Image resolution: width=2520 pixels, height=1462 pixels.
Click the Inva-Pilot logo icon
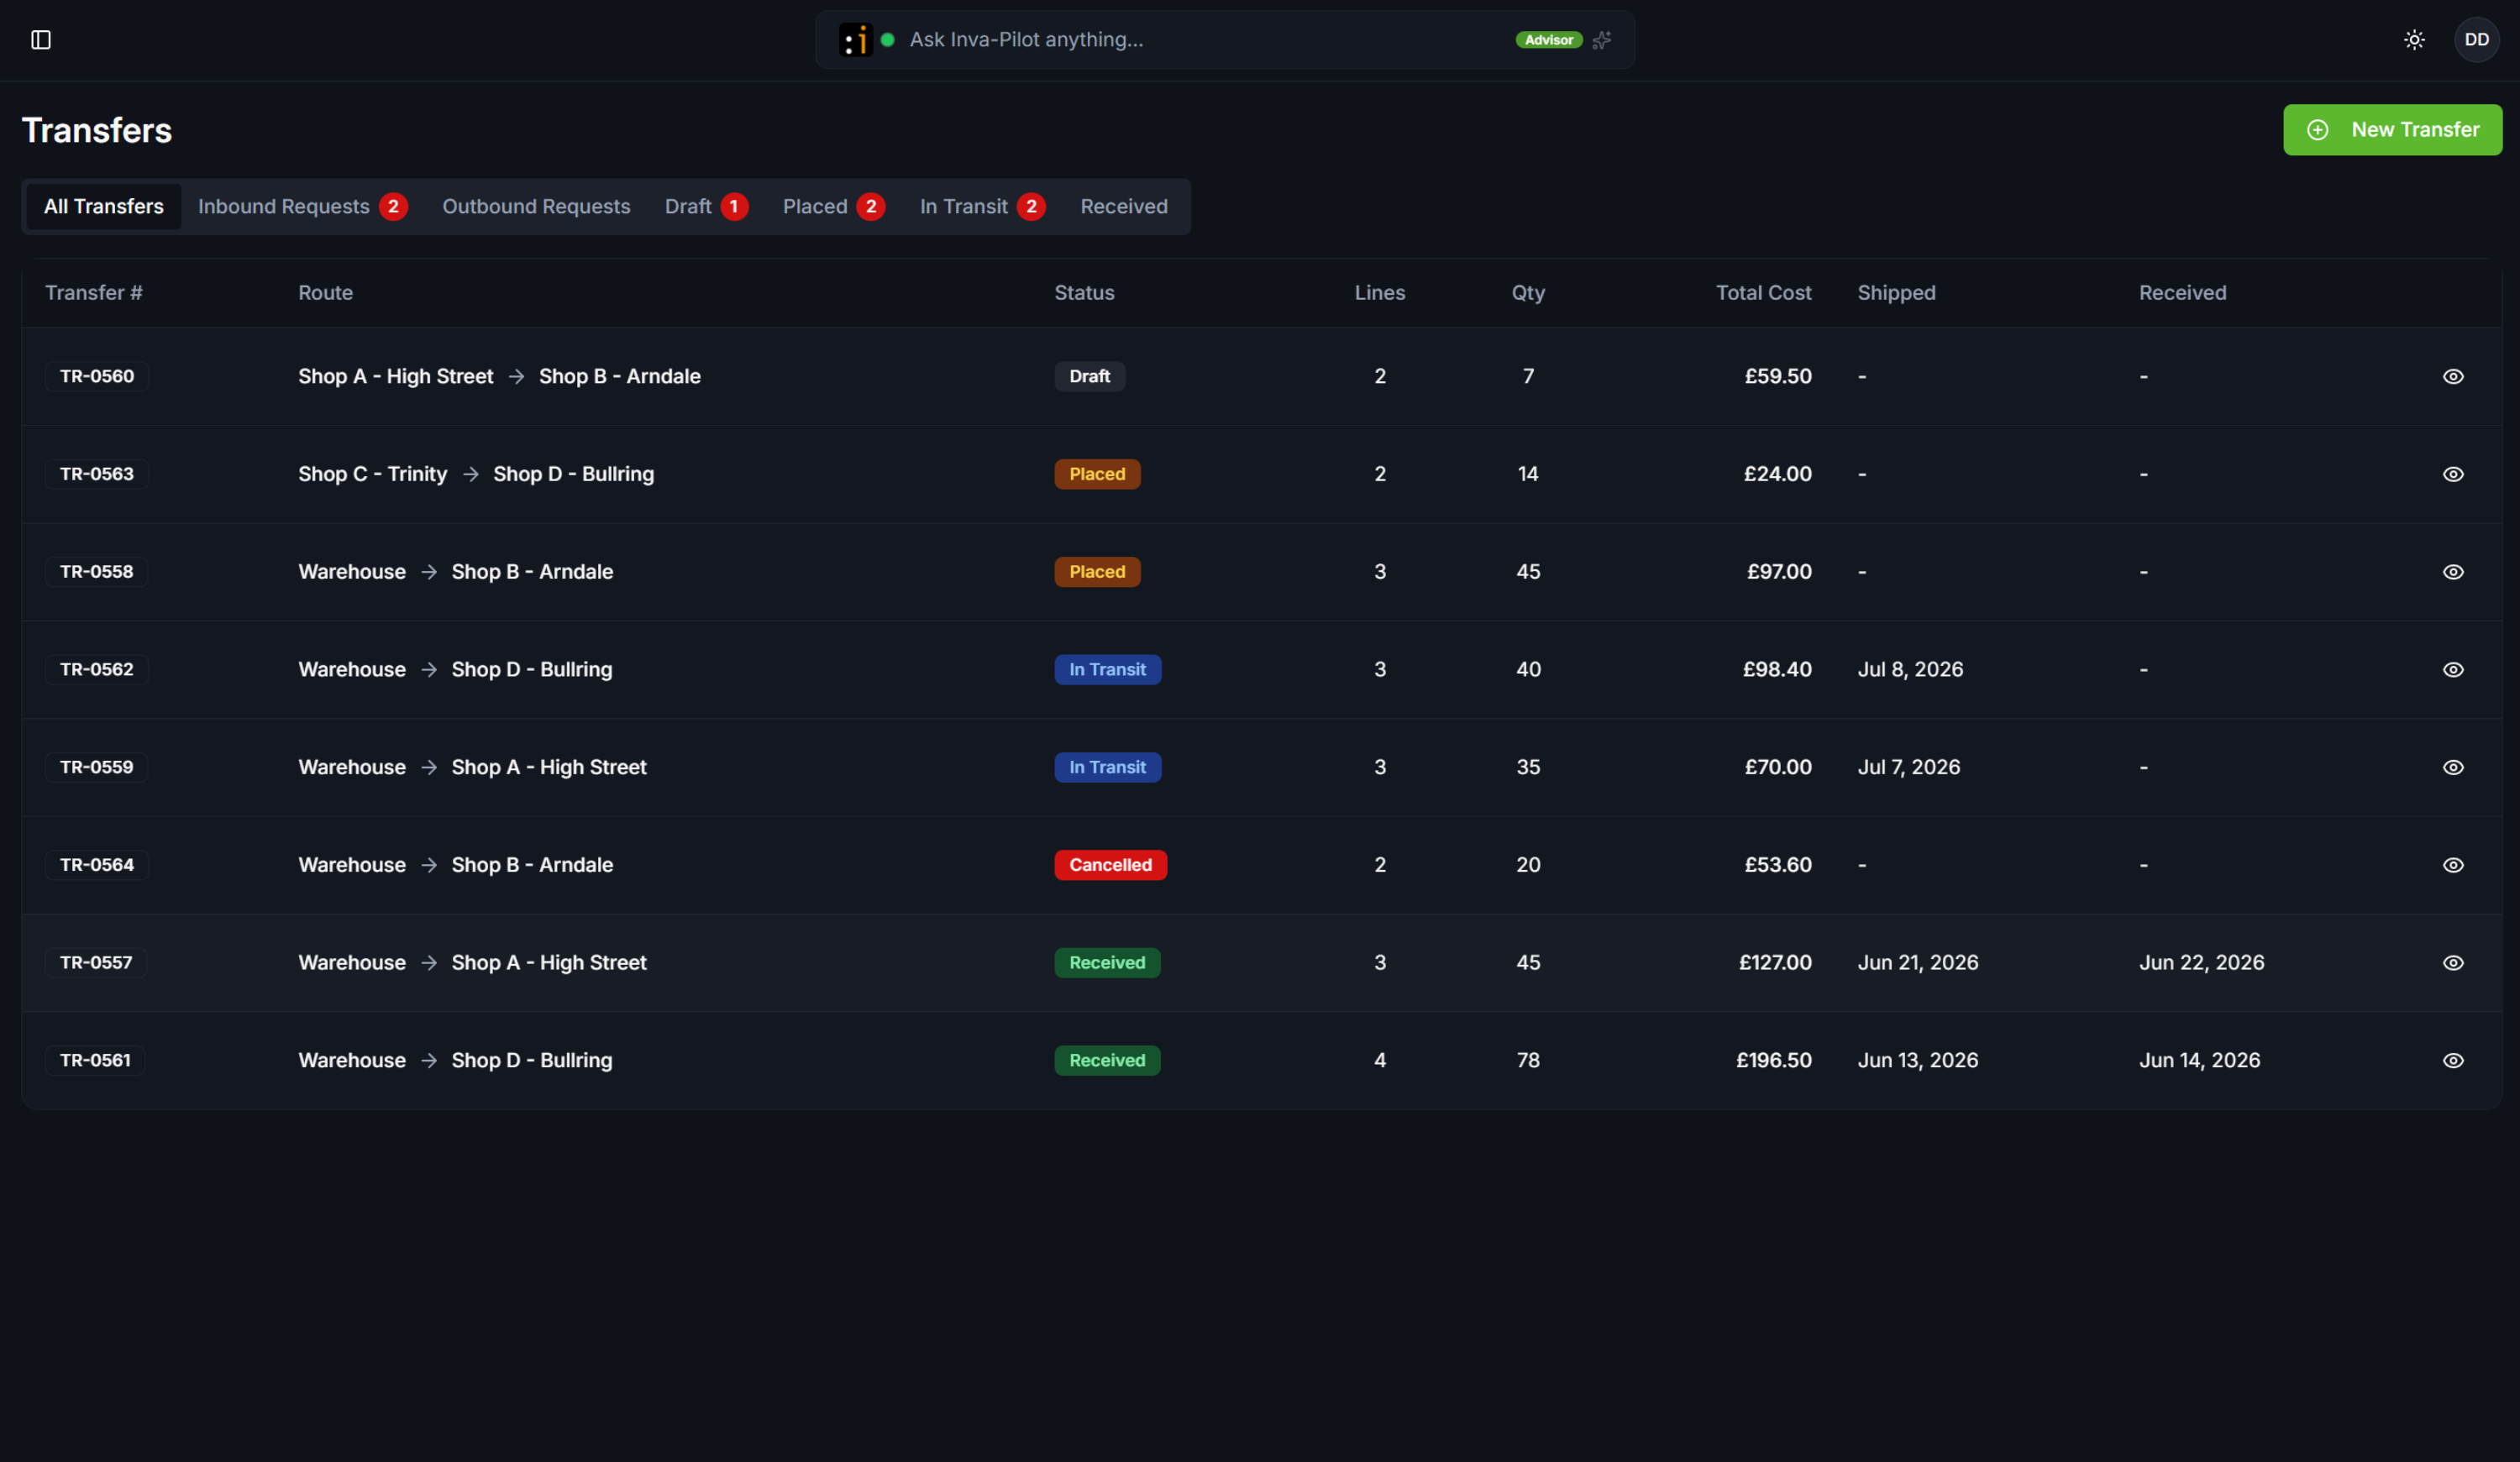856,40
